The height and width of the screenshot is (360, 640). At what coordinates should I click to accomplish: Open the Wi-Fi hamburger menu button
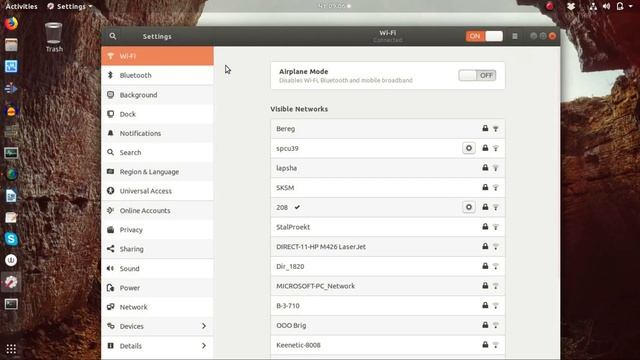click(x=515, y=36)
